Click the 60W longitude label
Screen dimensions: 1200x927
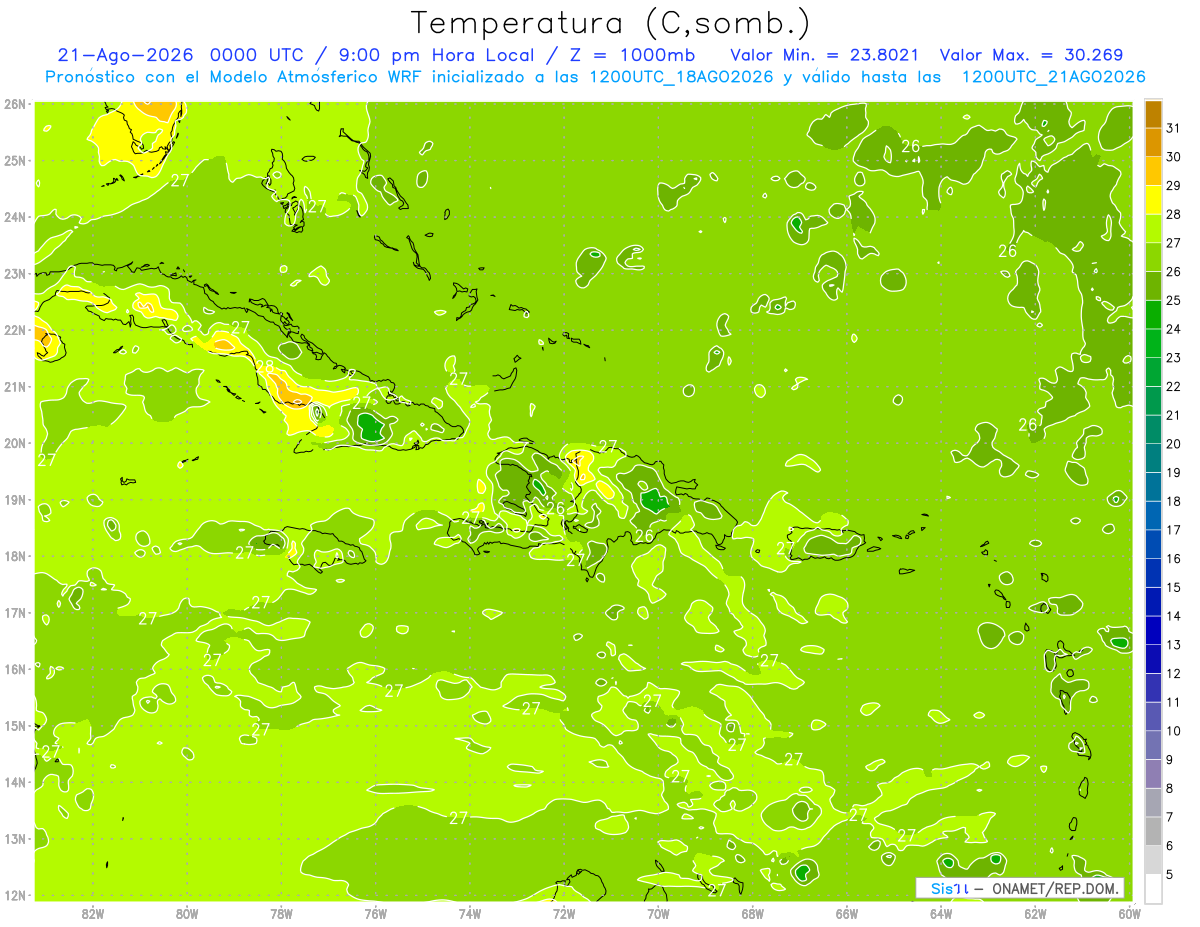click(x=1130, y=913)
